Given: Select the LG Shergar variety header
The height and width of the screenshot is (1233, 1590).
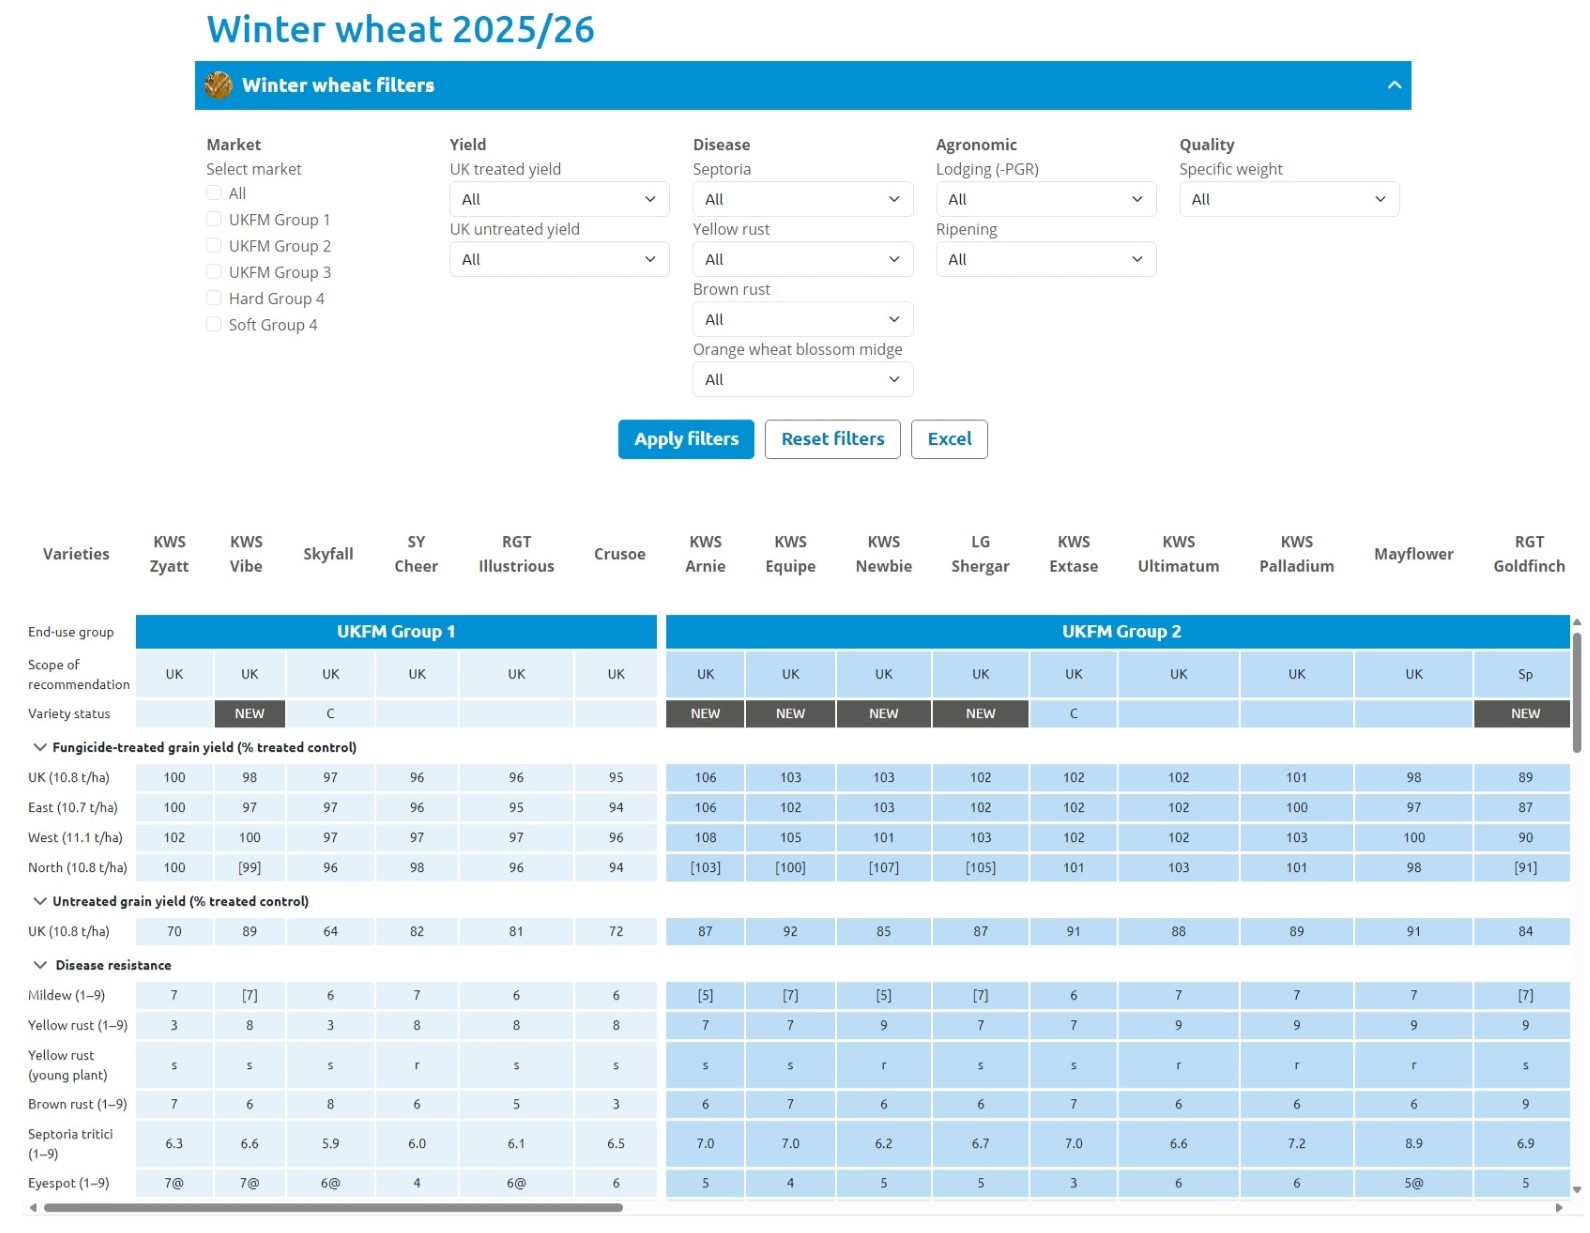Looking at the screenshot, I should tap(980, 554).
